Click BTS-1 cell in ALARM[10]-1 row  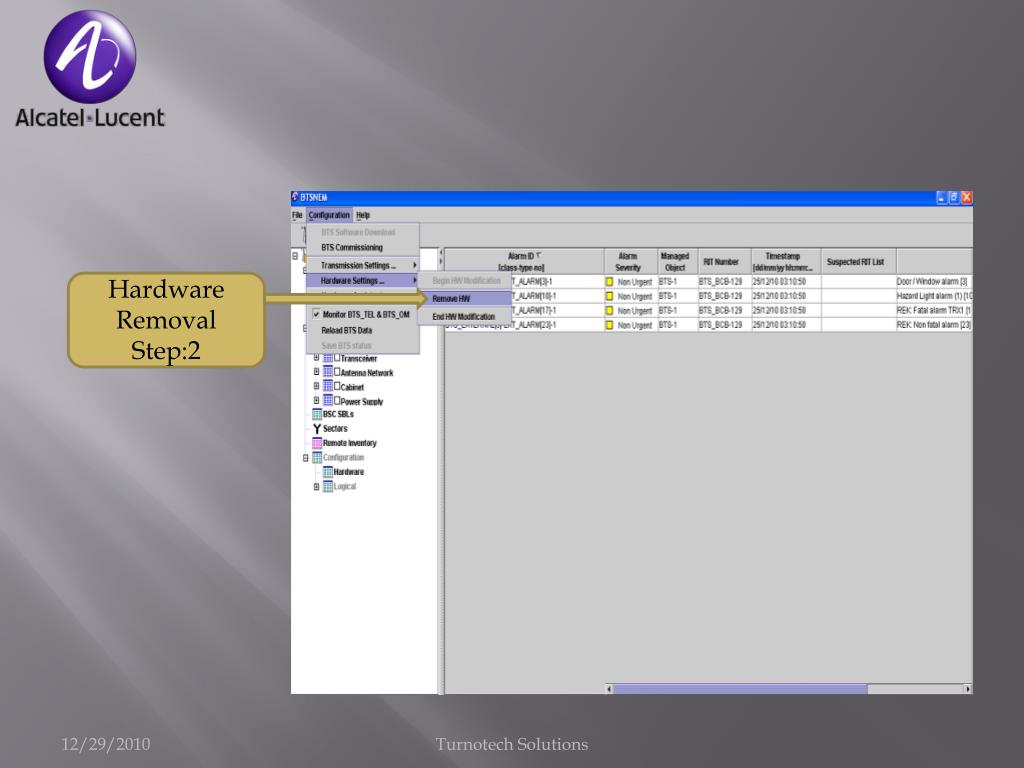677,296
